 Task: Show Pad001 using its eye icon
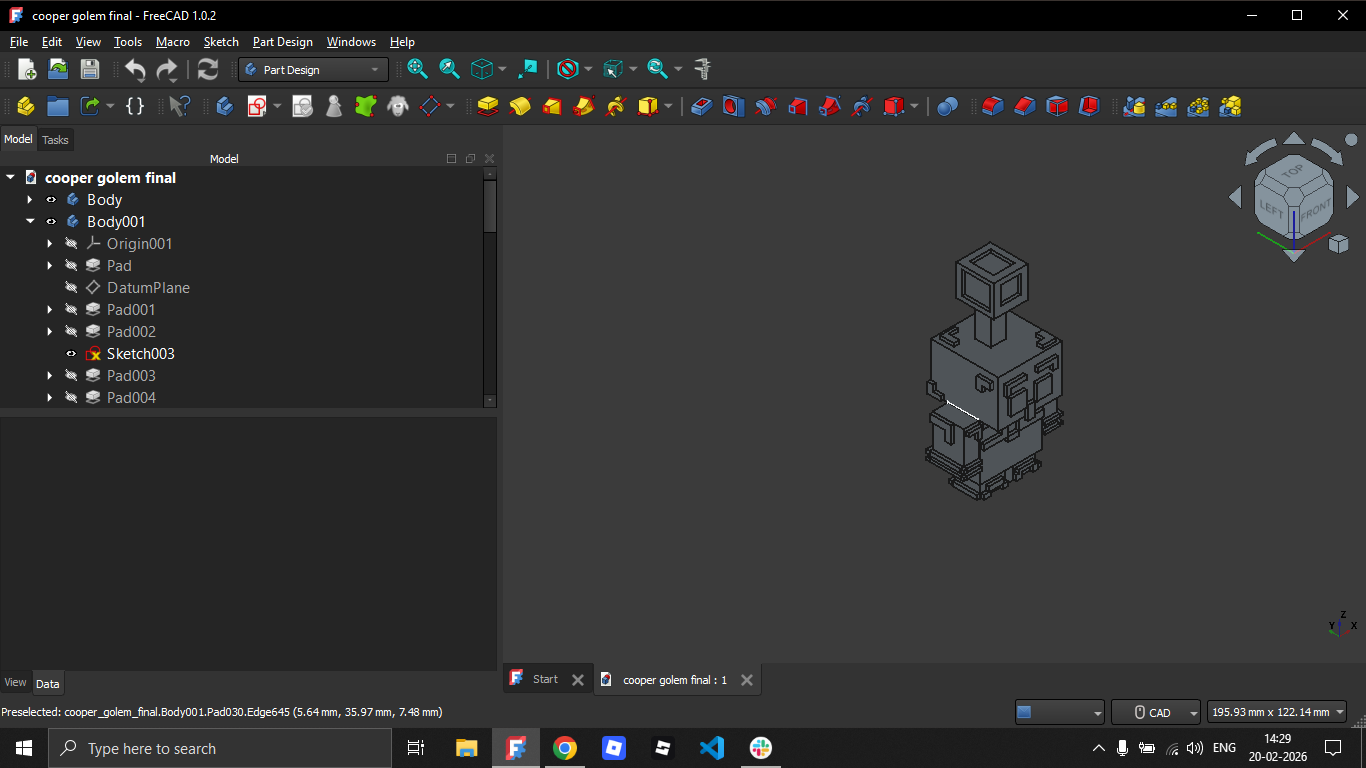pyautogui.click(x=71, y=310)
